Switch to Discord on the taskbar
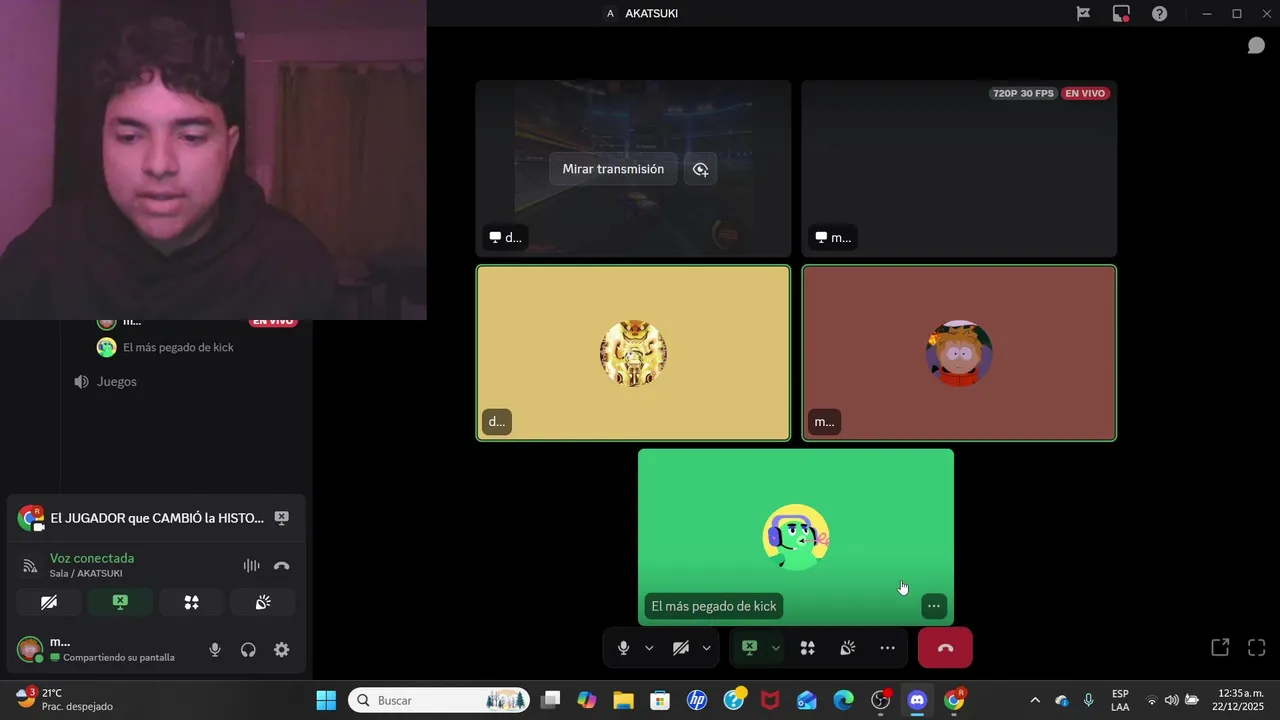The height and width of the screenshot is (720, 1280). pyautogui.click(x=917, y=700)
